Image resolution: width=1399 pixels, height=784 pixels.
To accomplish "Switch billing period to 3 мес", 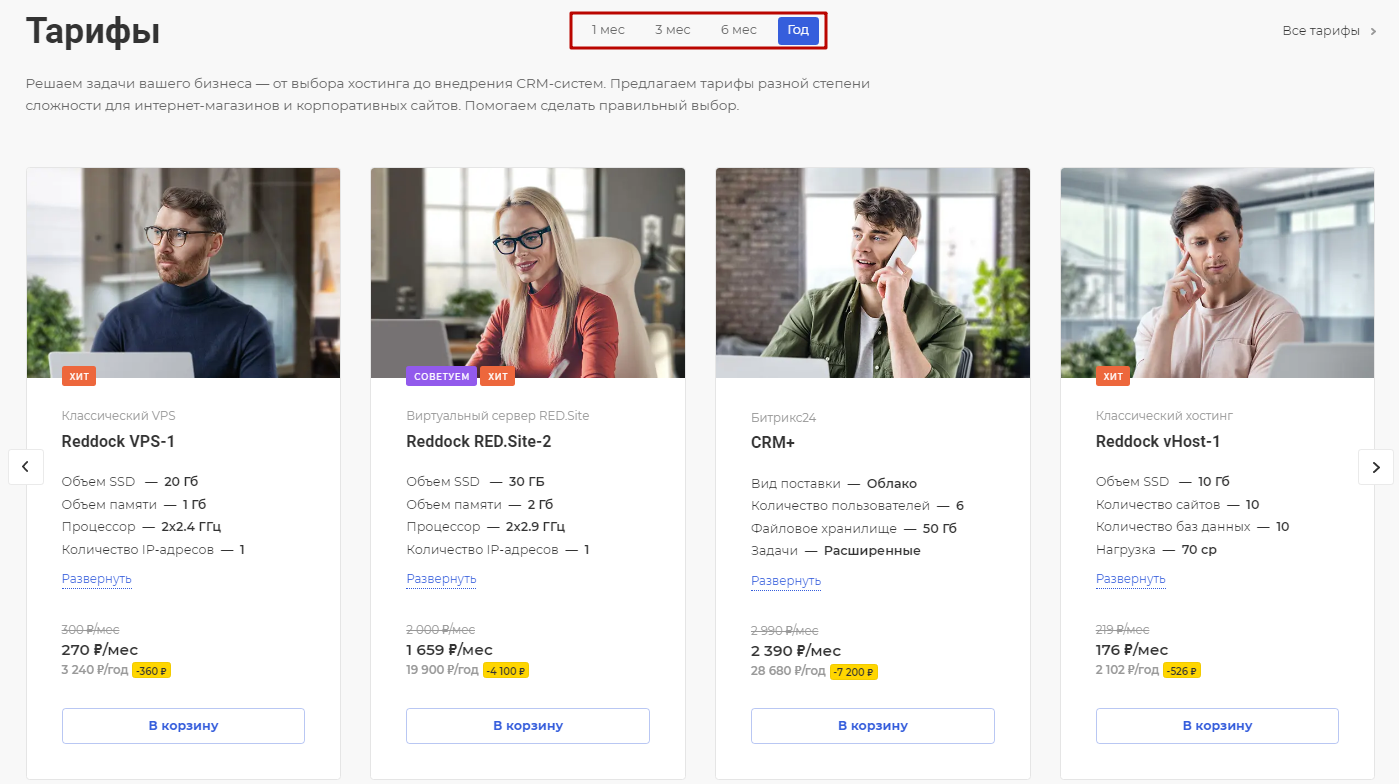I will pyautogui.click(x=673, y=30).
